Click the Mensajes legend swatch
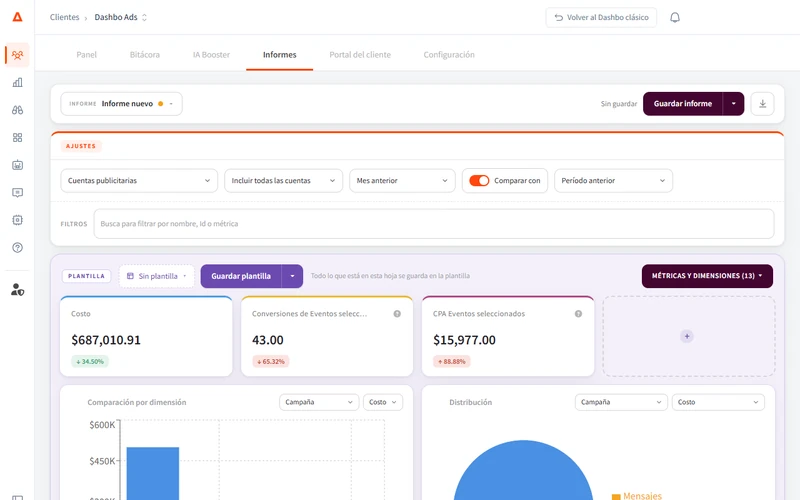Image resolution: width=800 pixels, height=500 pixels. pos(616,496)
